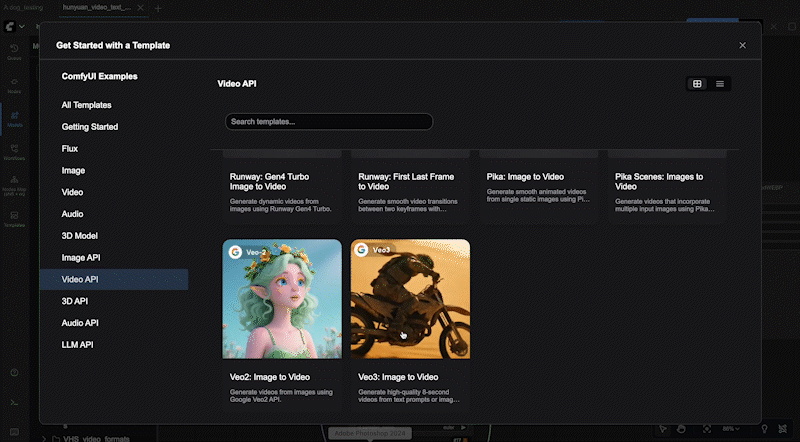This screenshot has height=442, width=800.
Task: Open the Veo2 elf girl thumbnail
Action: [282, 299]
